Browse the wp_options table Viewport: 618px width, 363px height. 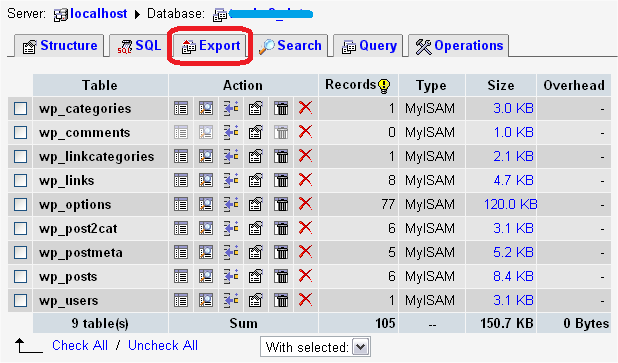pos(181,204)
